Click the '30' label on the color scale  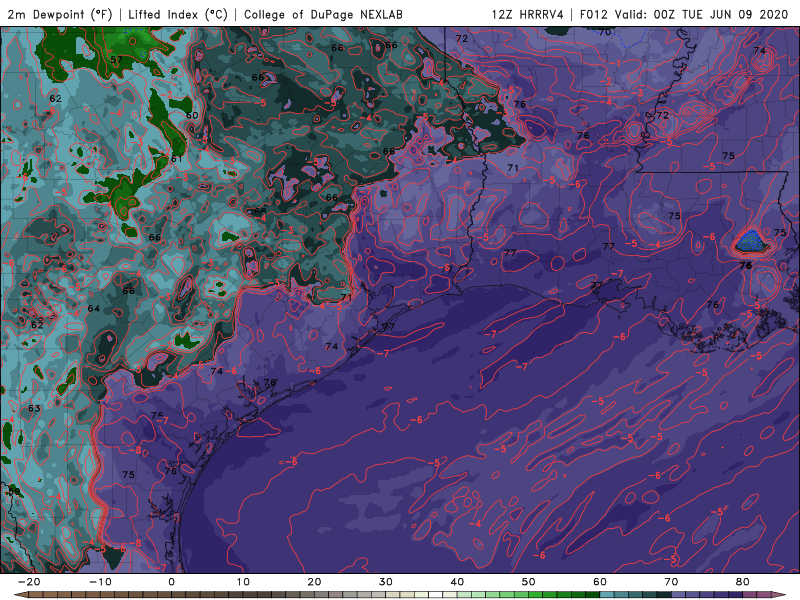(386, 582)
